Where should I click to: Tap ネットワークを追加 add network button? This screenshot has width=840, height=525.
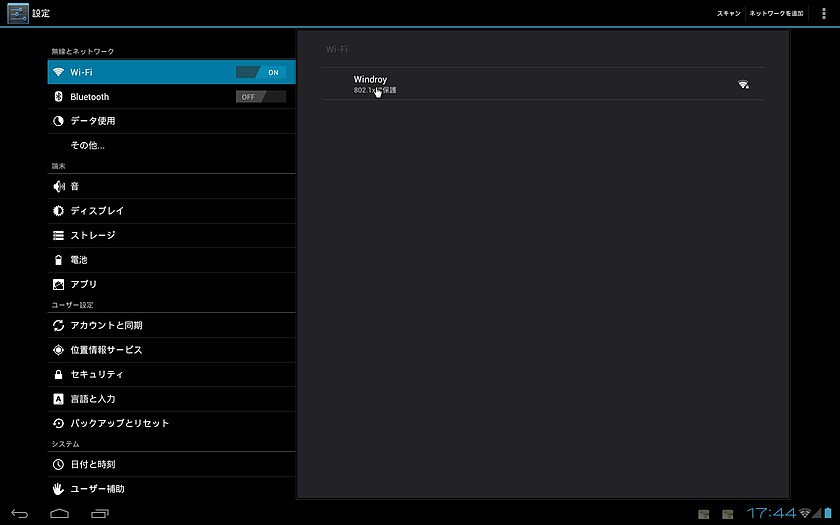coord(776,13)
